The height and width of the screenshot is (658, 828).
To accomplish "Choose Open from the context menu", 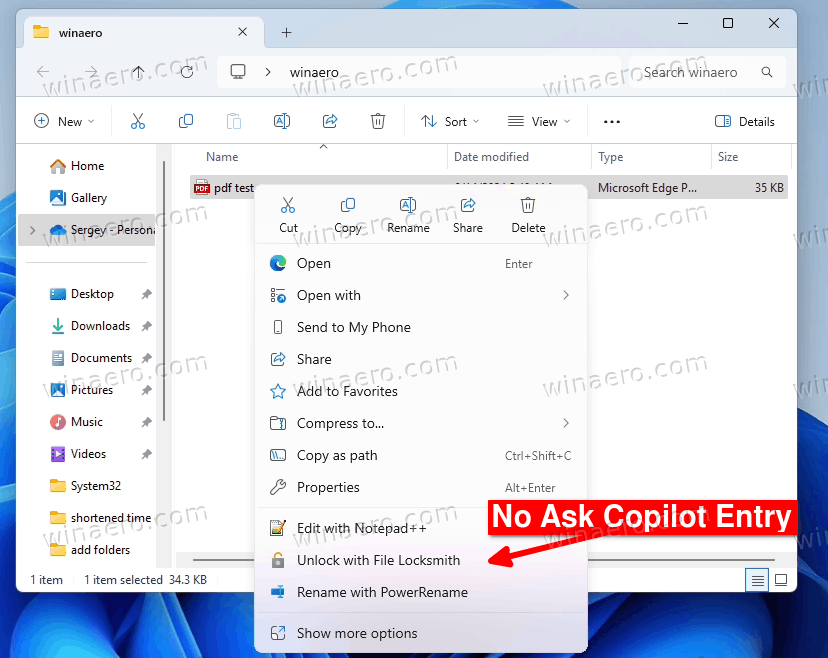I will click(421, 264).
